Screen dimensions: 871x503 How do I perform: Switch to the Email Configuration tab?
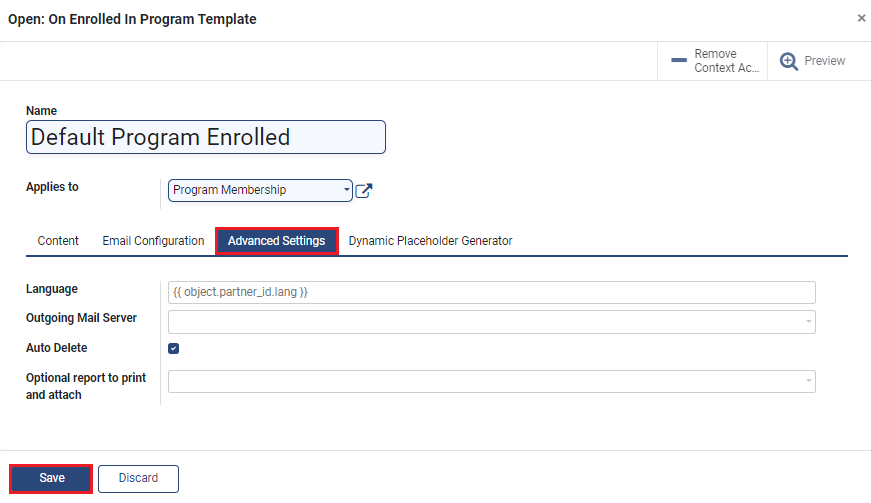(x=153, y=241)
